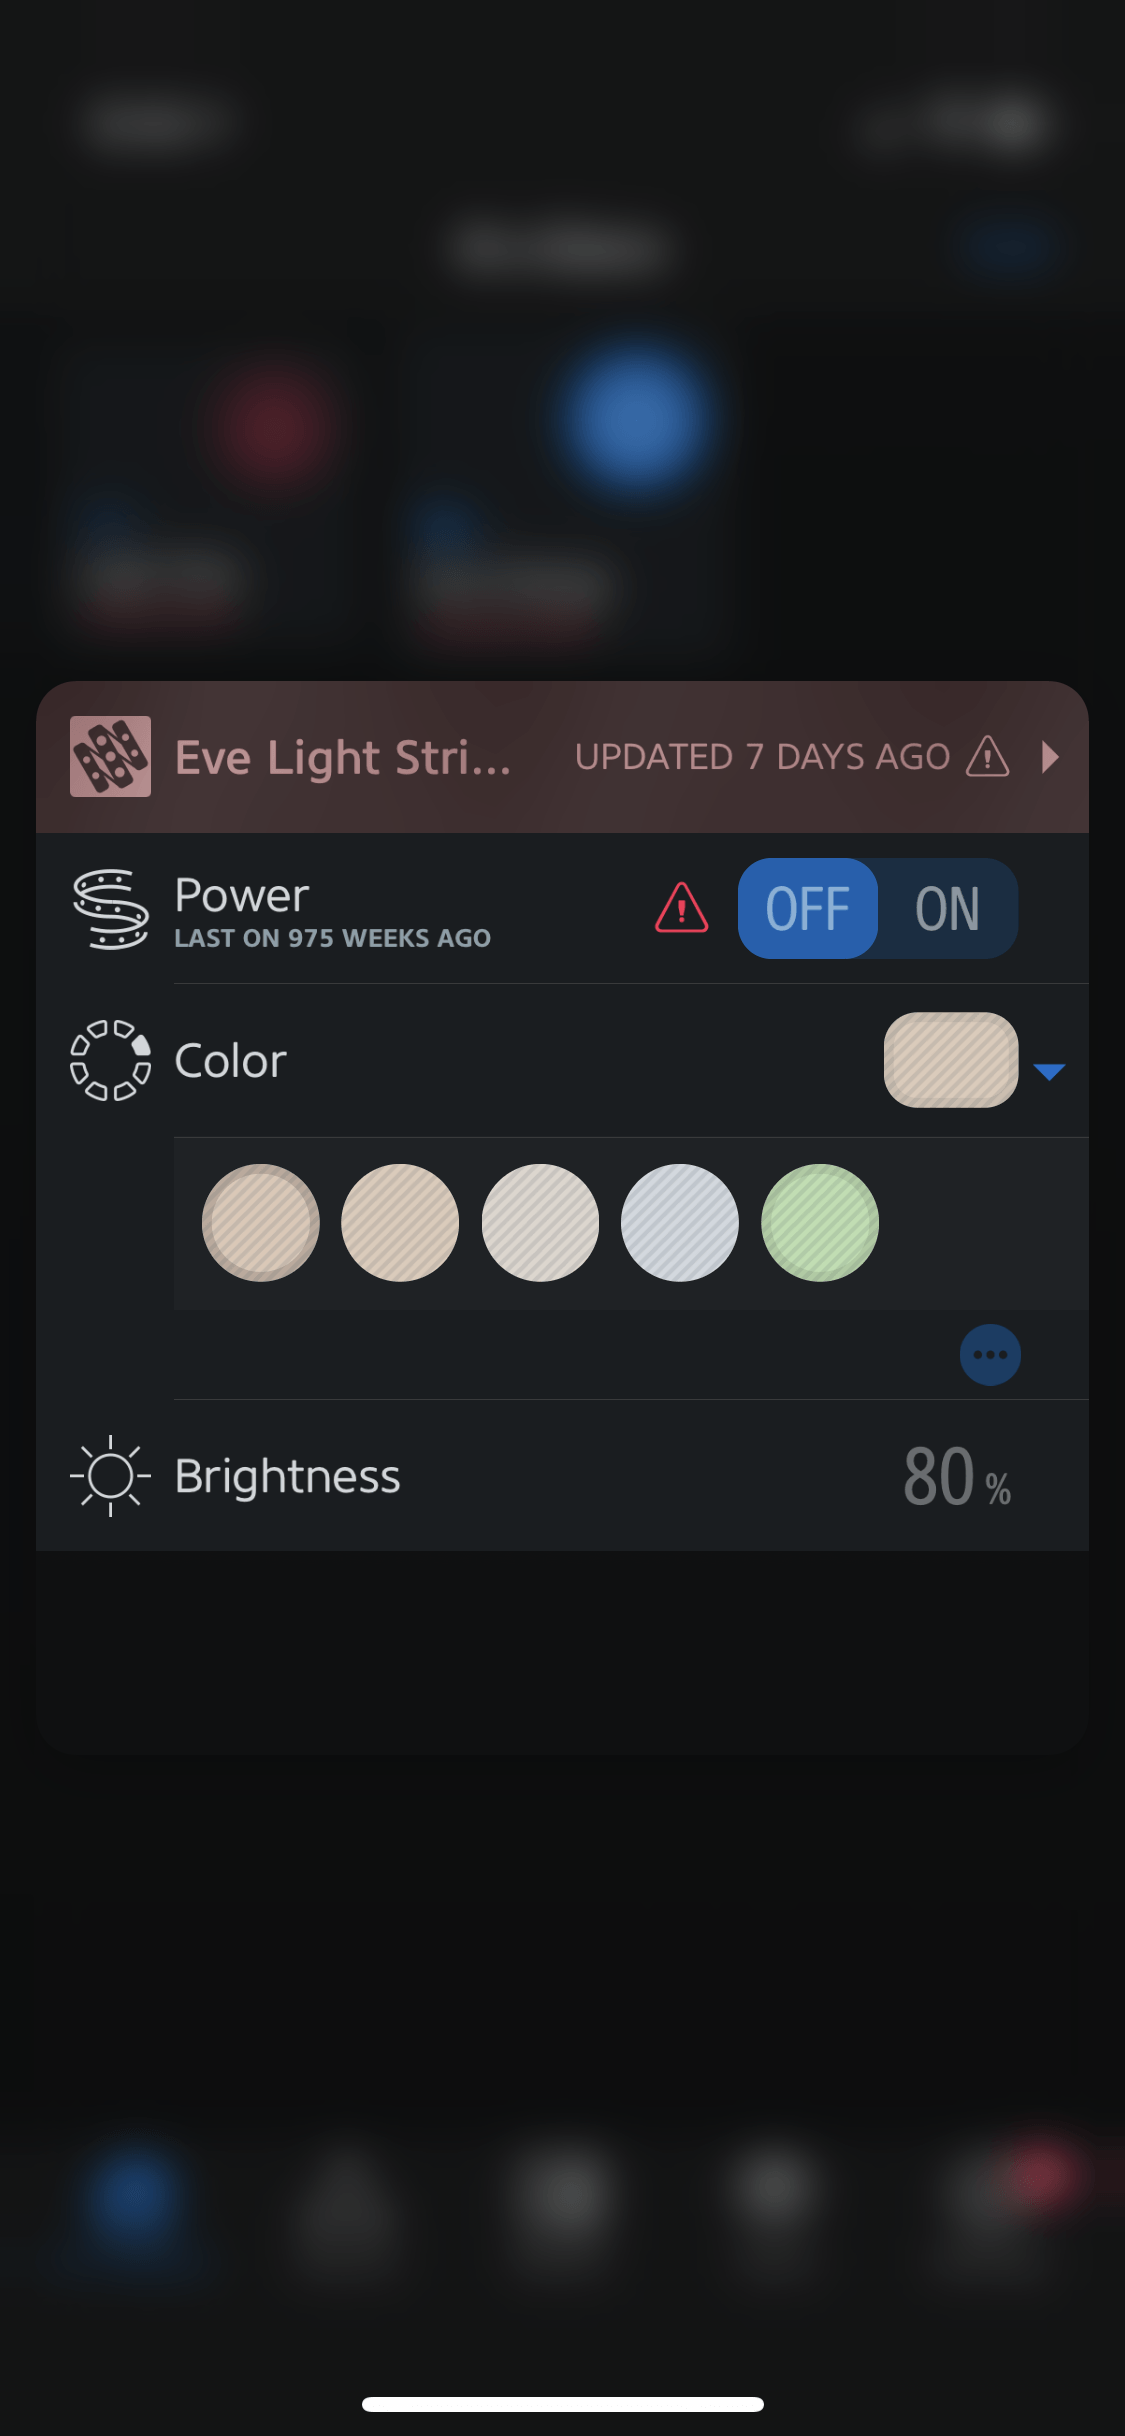Open the Eve Light Strip title header
The image size is (1125, 2436).
[343, 757]
